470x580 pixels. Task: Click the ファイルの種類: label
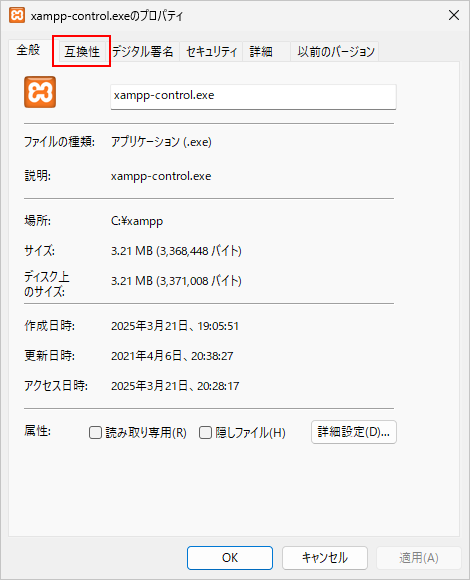(59, 142)
